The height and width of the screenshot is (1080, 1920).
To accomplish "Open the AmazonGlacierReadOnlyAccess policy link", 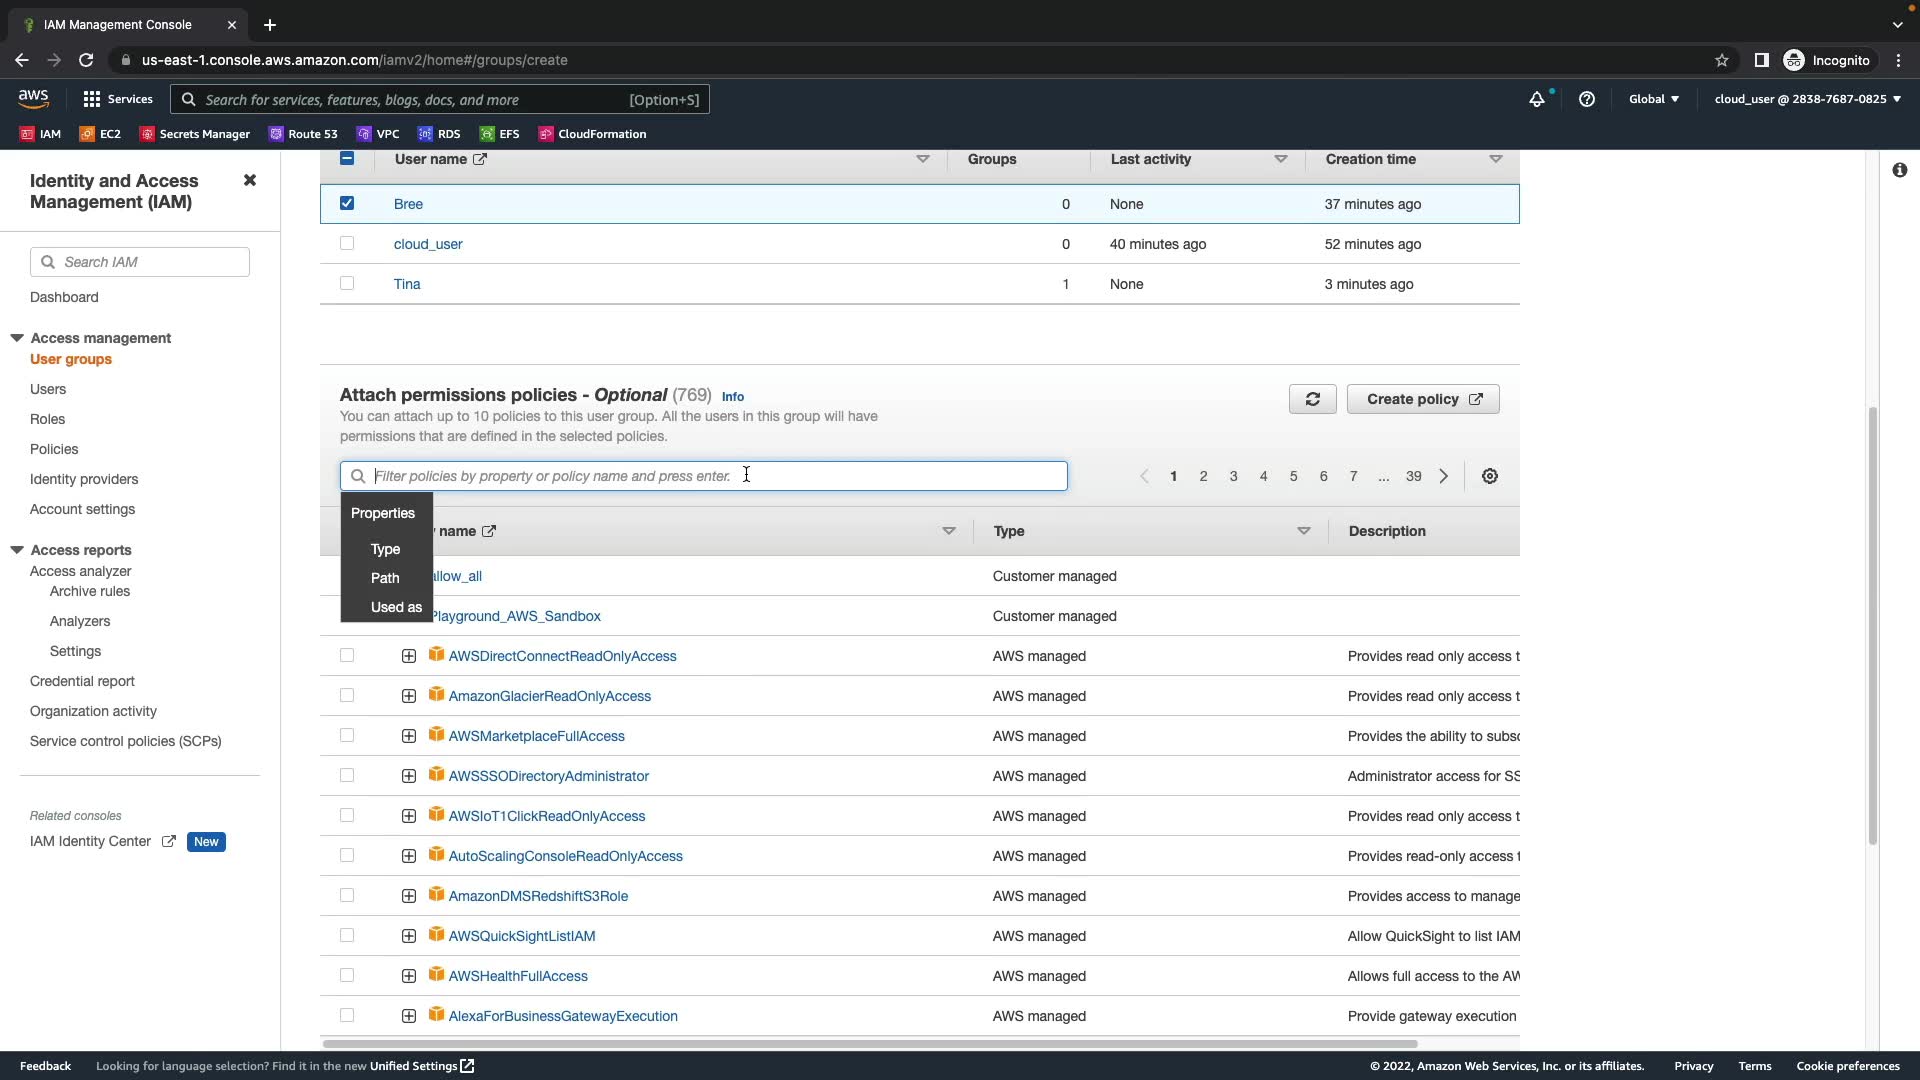I will click(x=549, y=696).
